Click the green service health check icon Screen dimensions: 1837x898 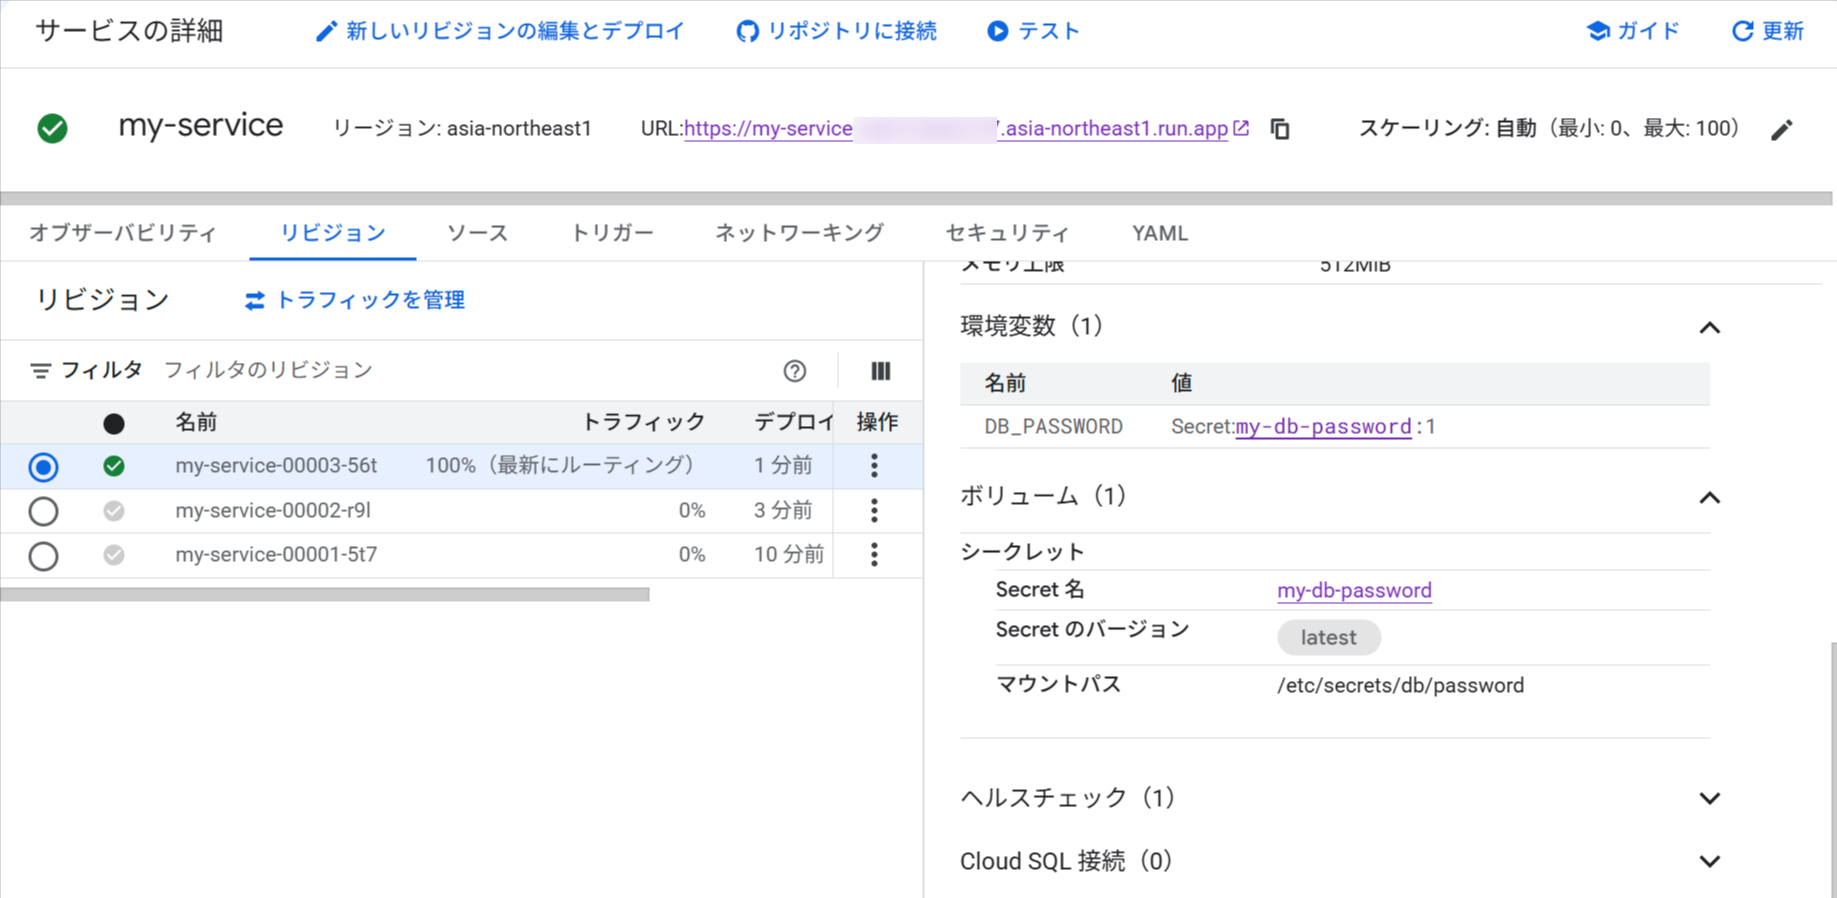pyautogui.click(x=52, y=129)
